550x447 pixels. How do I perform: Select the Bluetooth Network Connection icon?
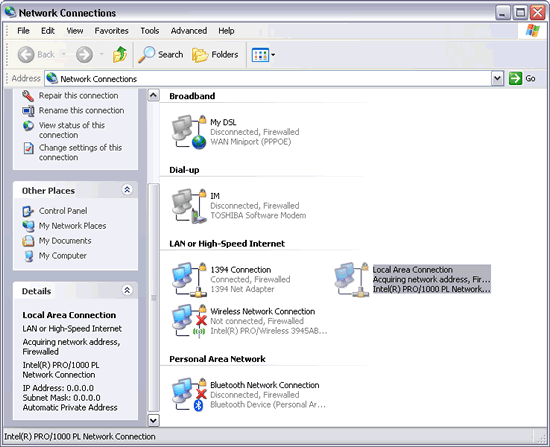(x=189, y=395)
